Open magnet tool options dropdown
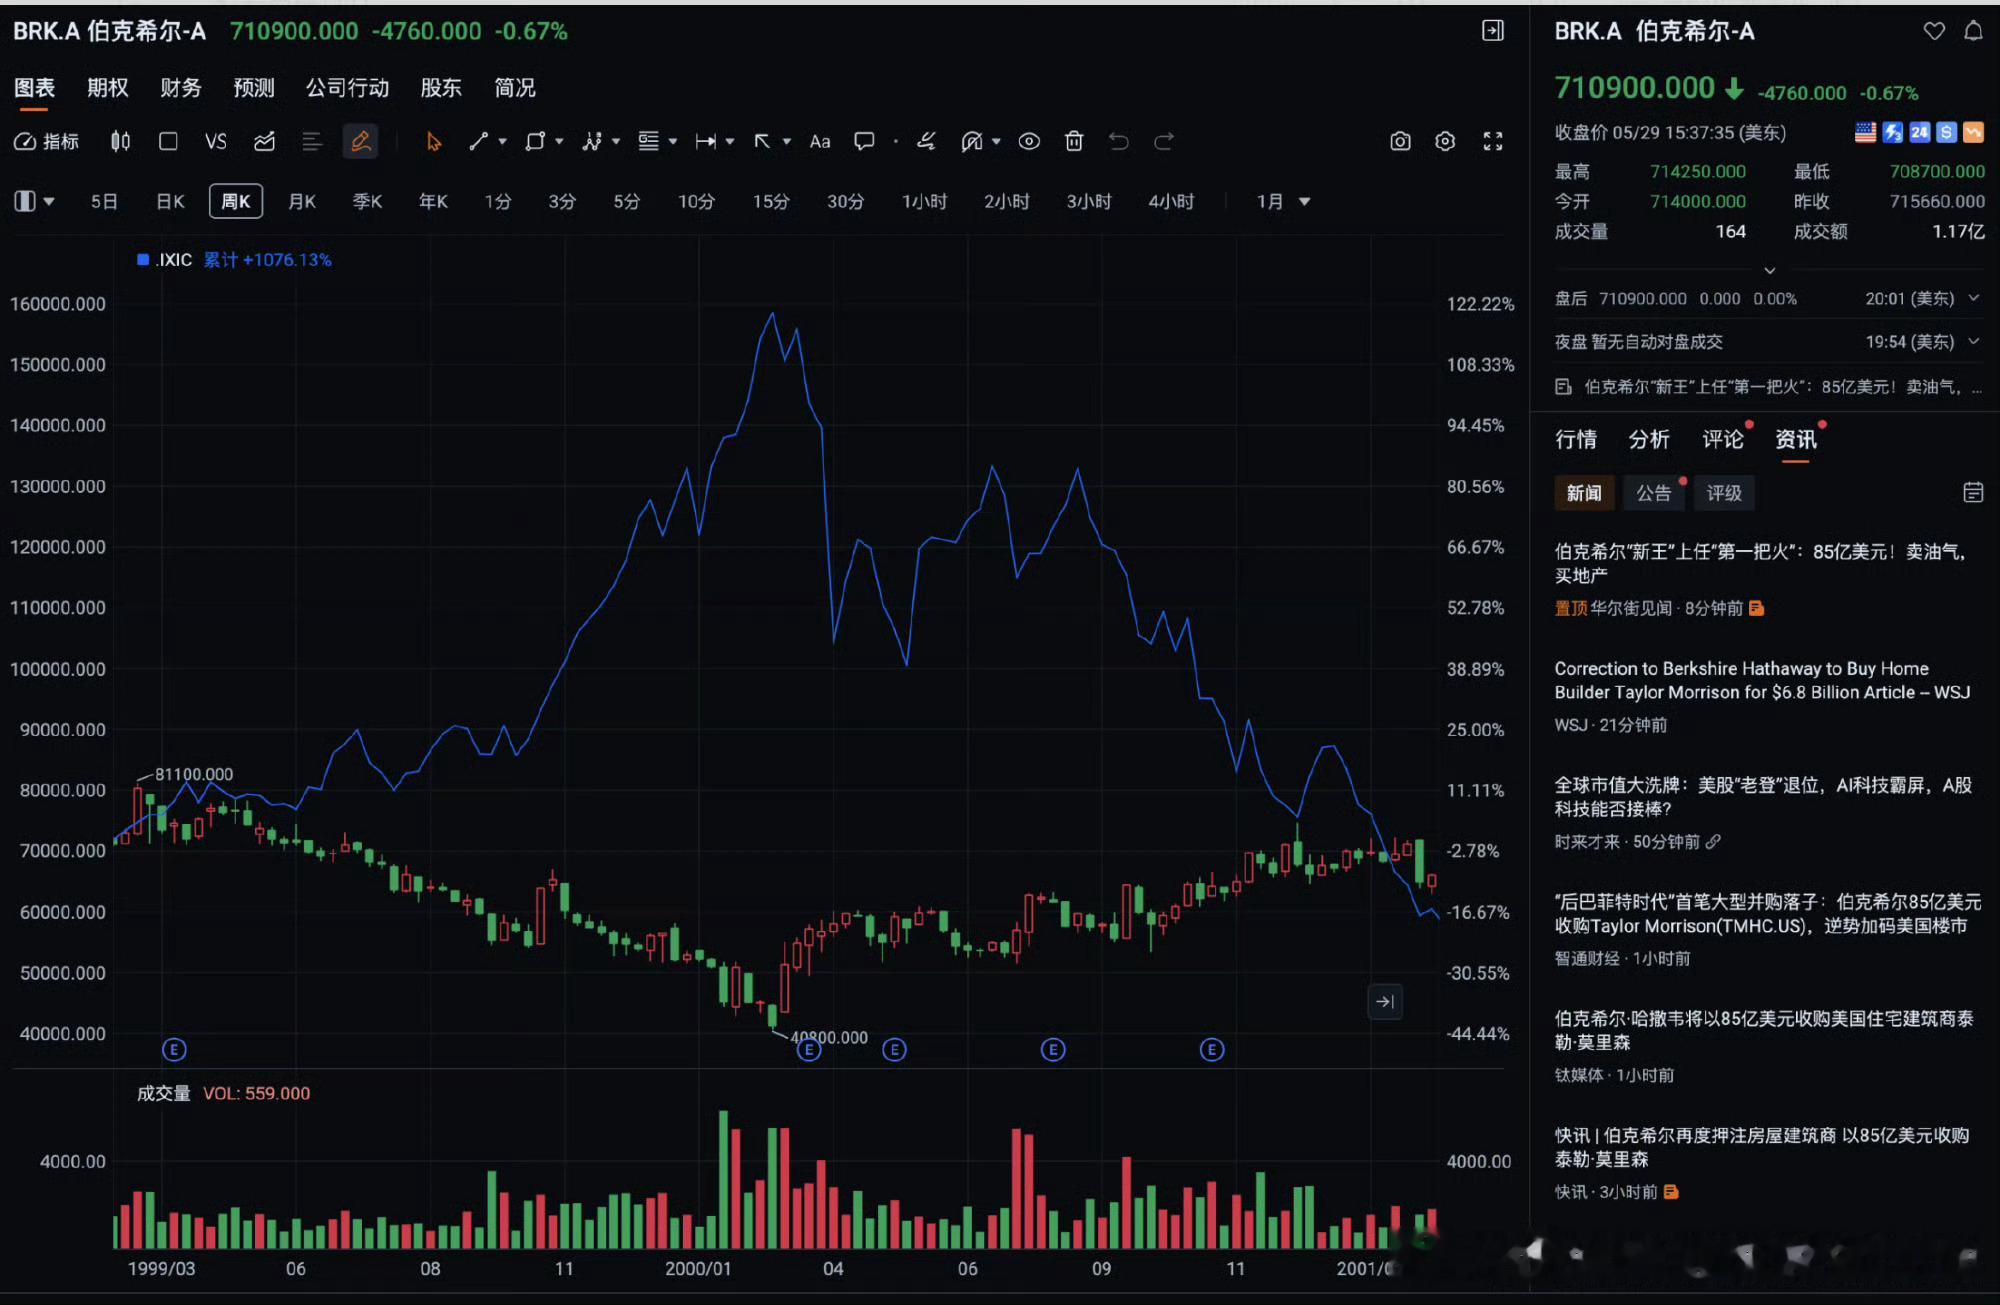Screen dimensions: 2000x1305 coord(996,141)
